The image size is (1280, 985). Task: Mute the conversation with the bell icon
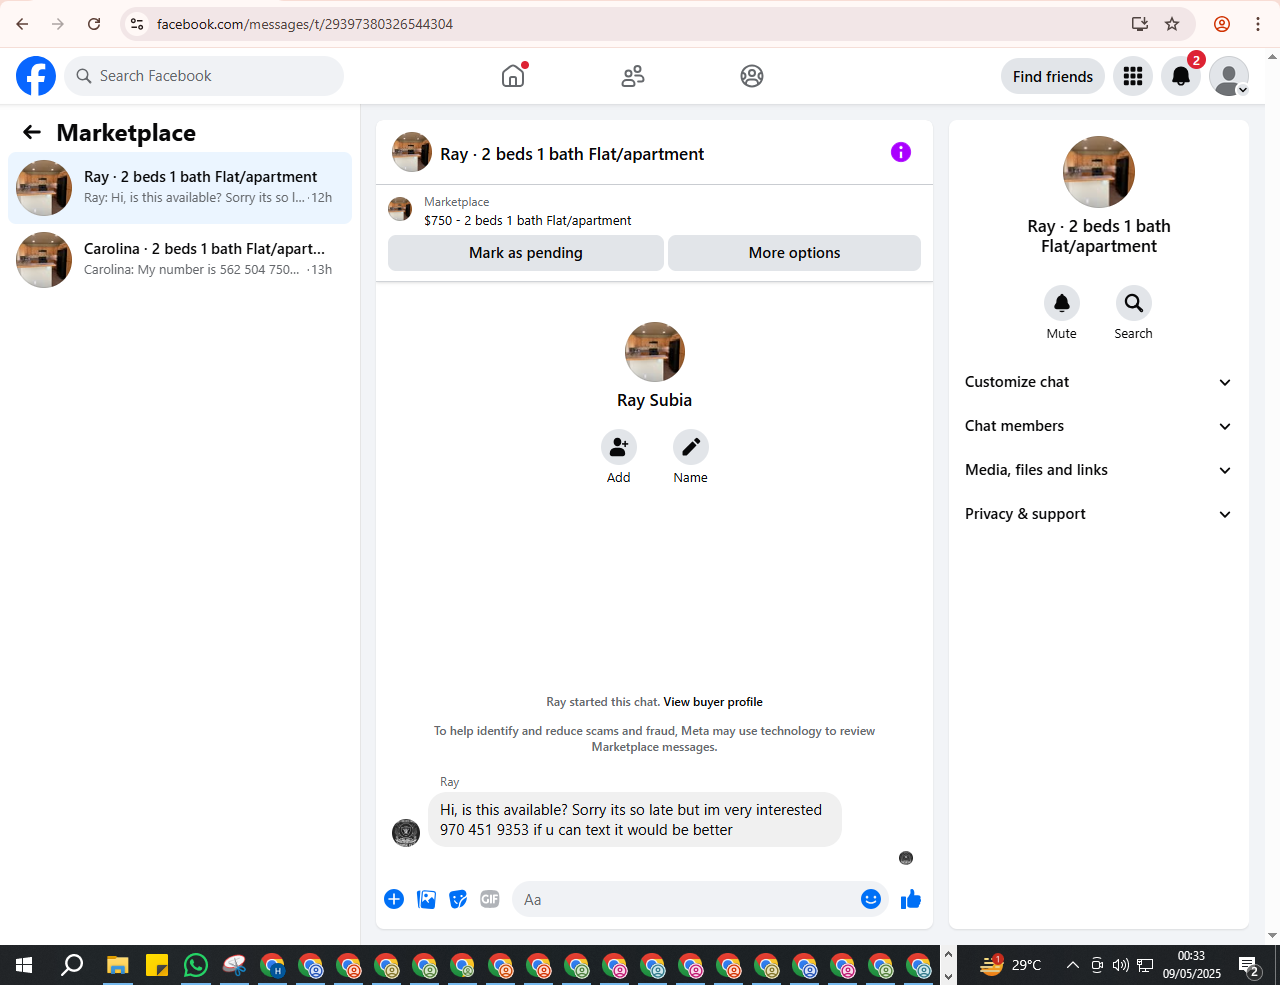pyautogui.click(x=1062, y=303)
